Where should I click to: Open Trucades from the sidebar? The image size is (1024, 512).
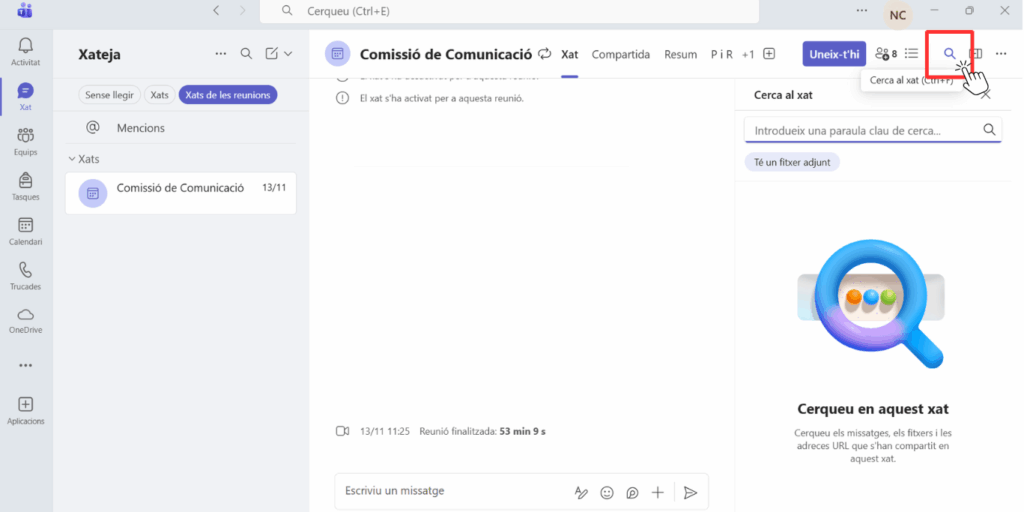pos(25,275)
